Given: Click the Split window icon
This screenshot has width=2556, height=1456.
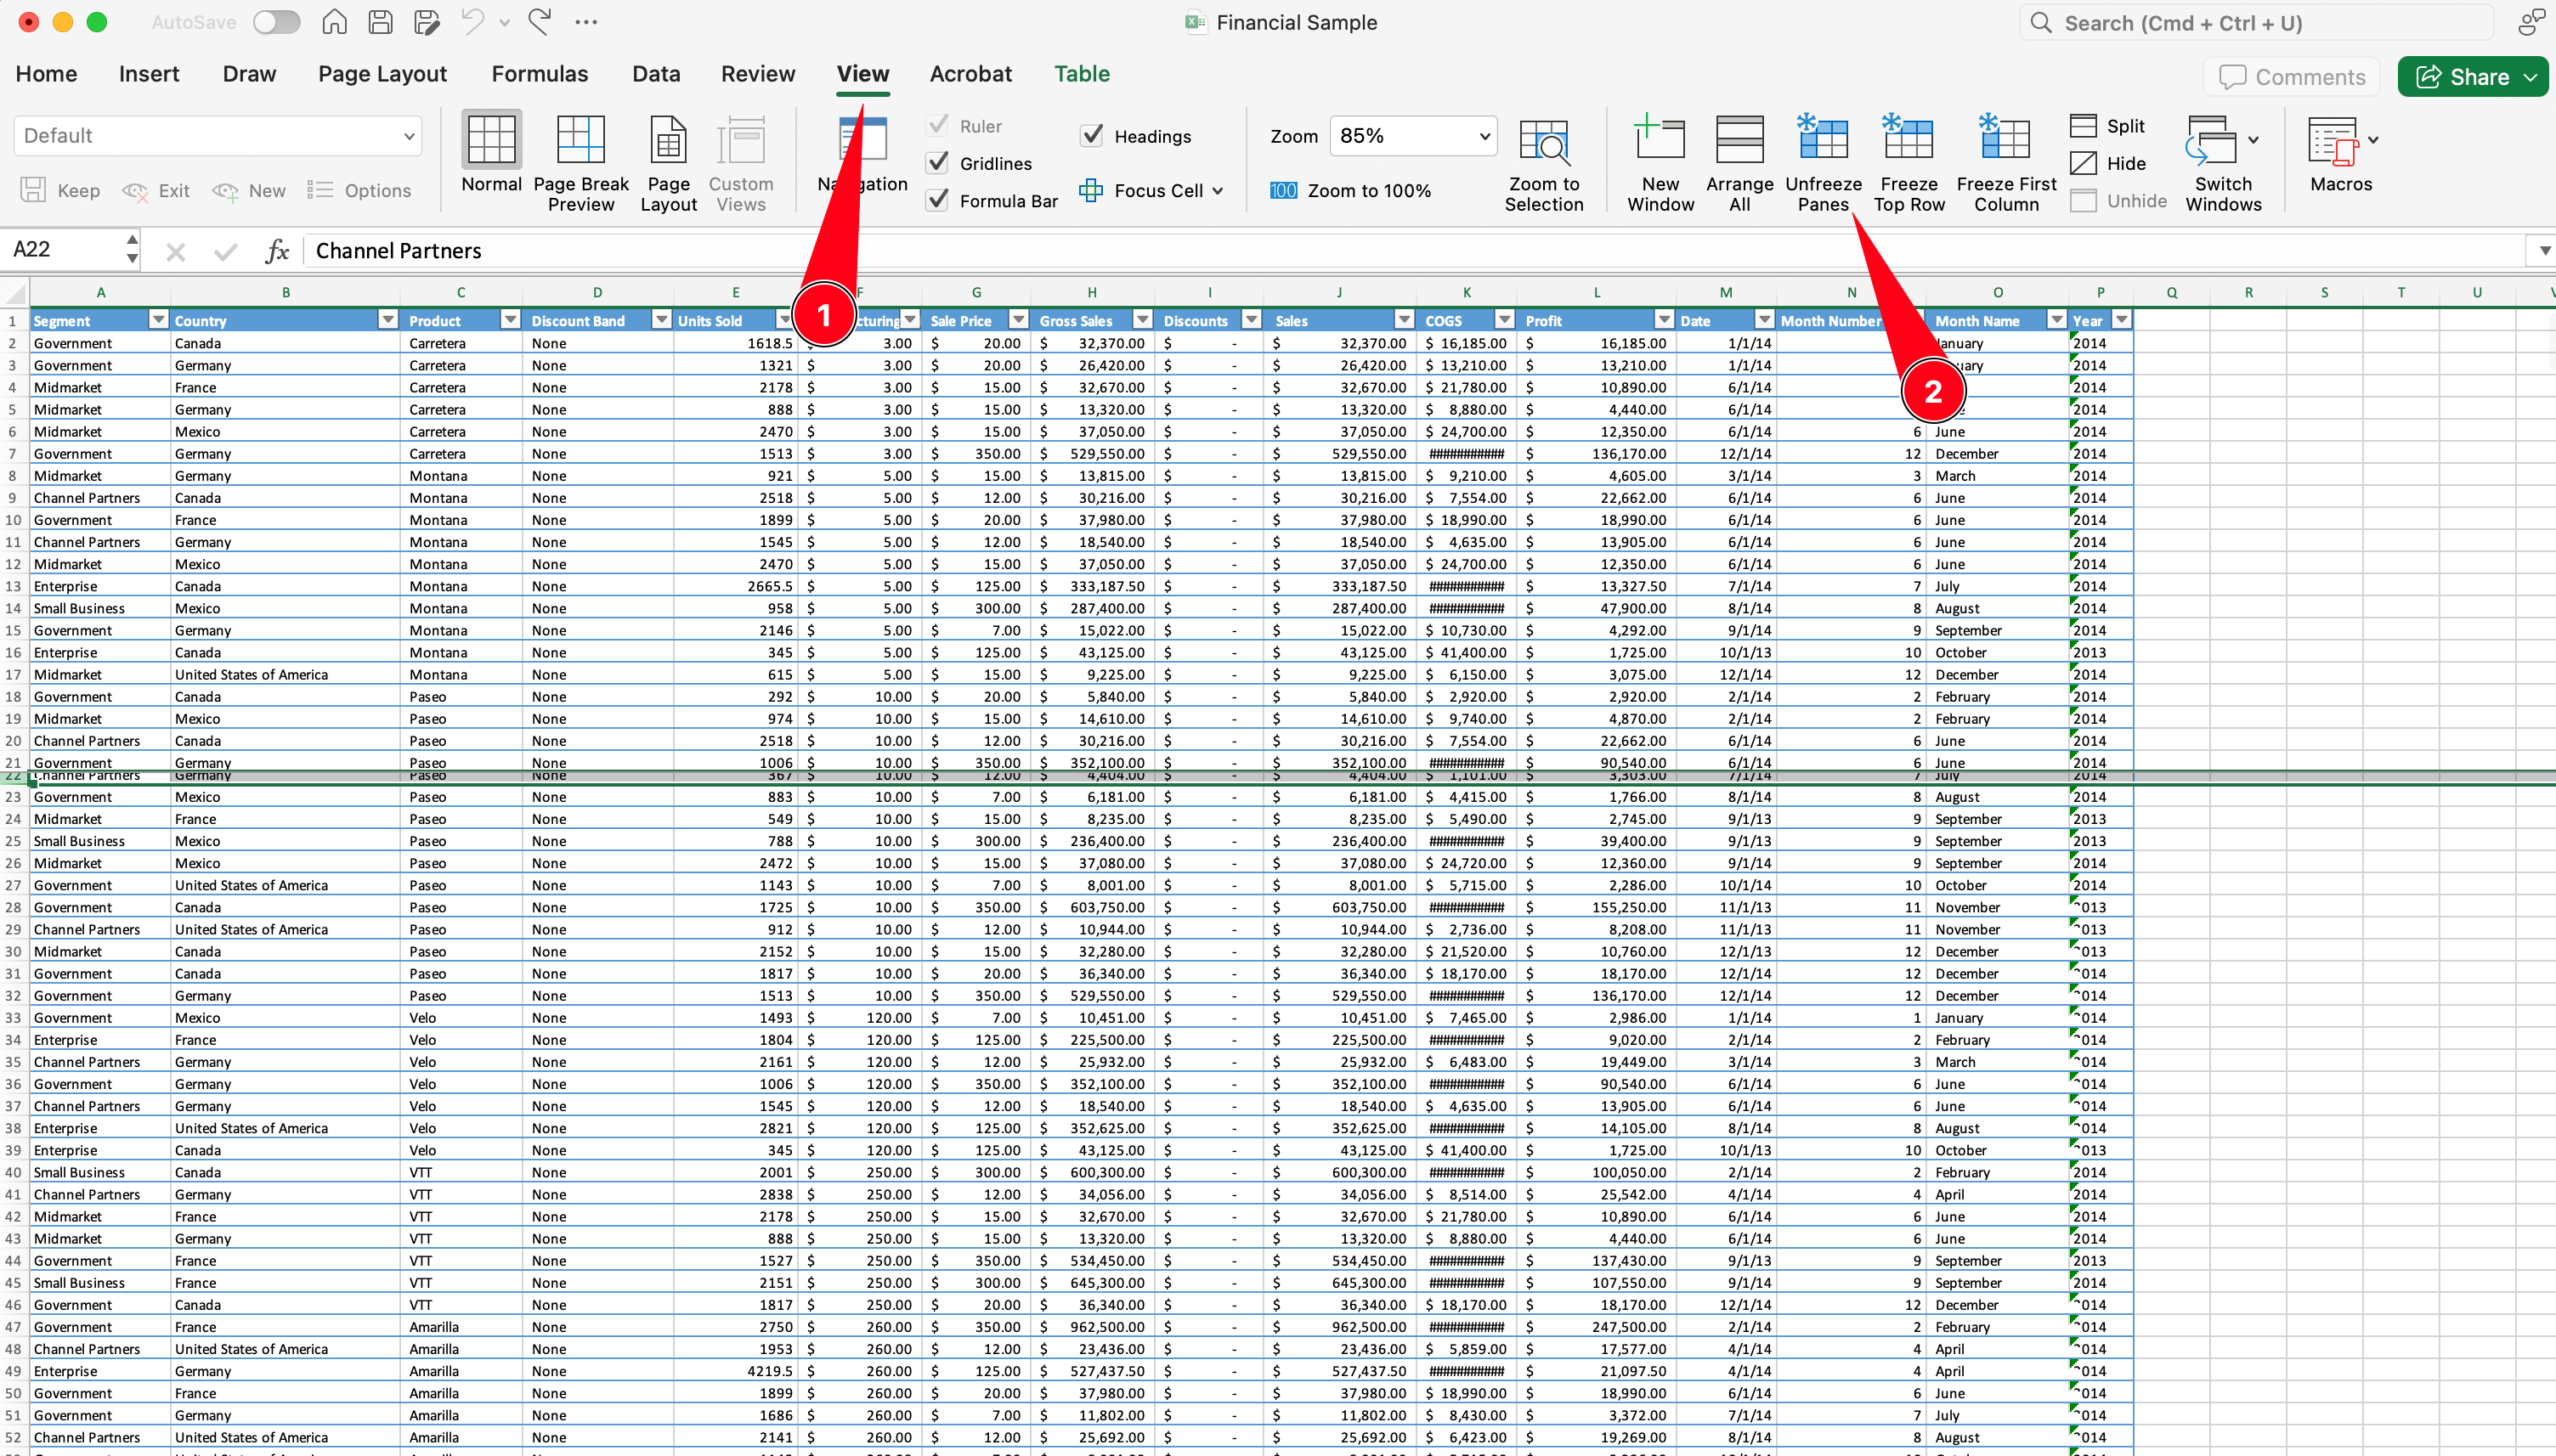Looking at the screenshot, I should click(x=2083, y=126).
